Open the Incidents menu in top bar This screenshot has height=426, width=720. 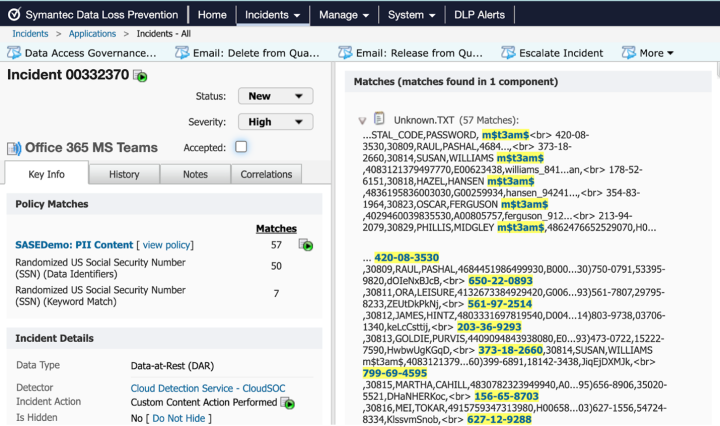click(273, 15)
